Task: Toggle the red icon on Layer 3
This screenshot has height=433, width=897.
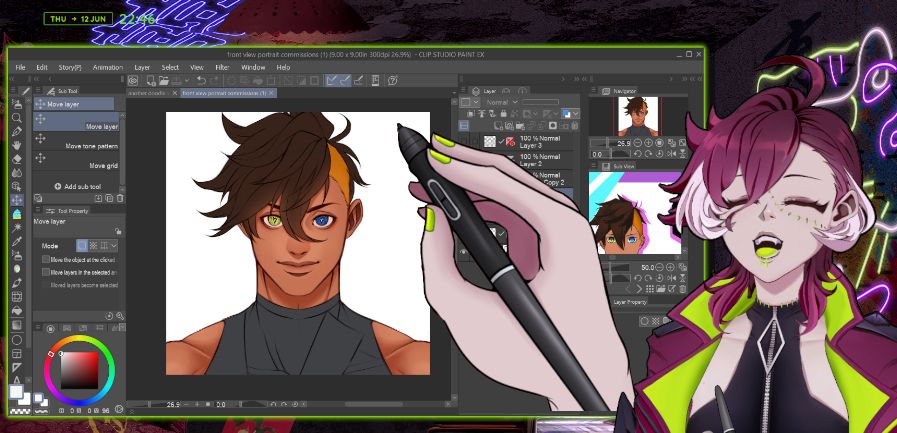Action: click(511, 141)
